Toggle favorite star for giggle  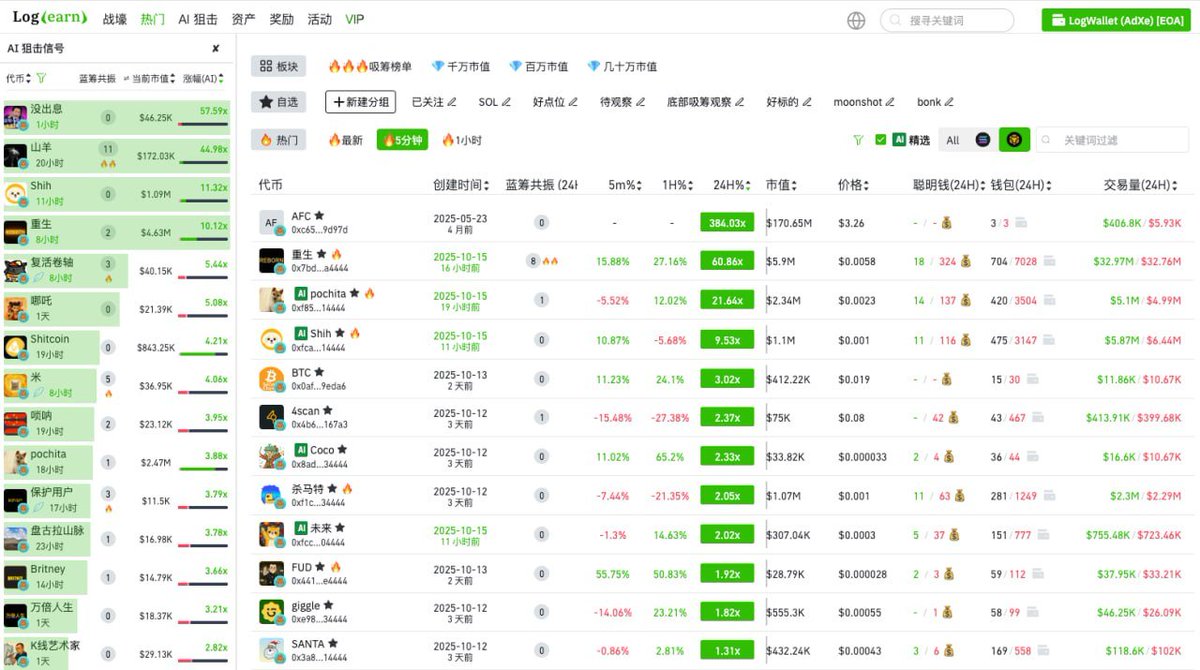point(329,605)
